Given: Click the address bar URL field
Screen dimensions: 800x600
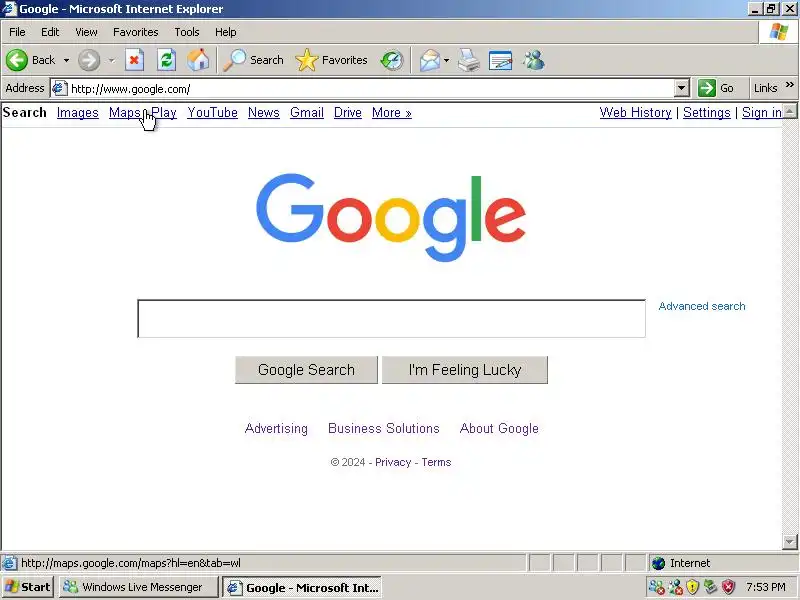Looking at the screenshot, I should click(371, 88).
